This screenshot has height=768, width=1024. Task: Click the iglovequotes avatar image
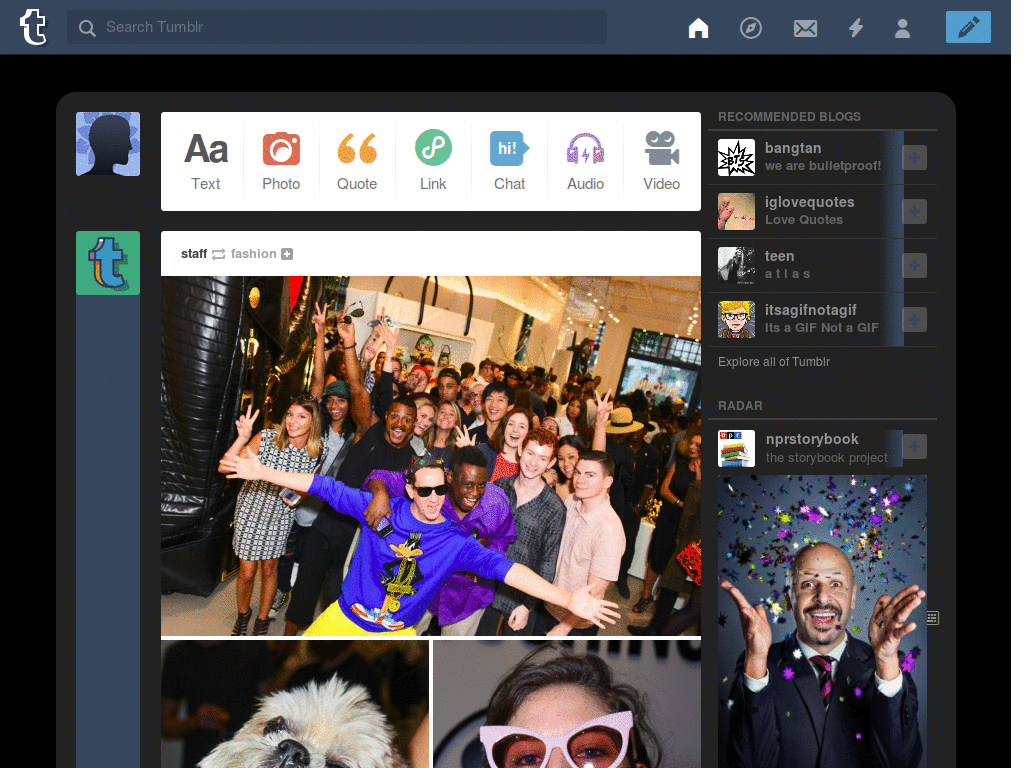pos(736,212)
